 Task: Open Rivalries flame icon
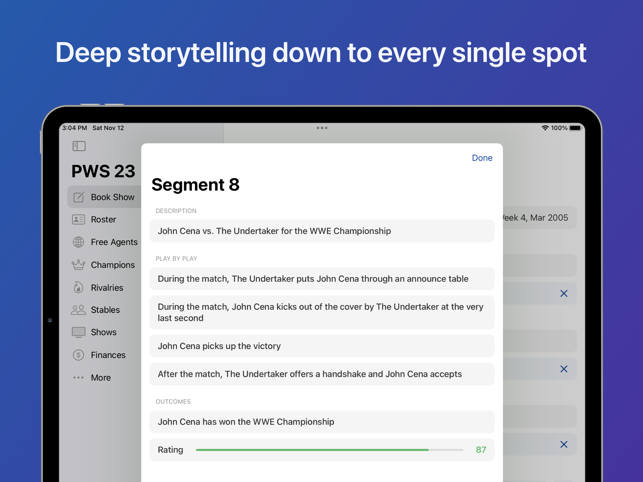[x=78, y=287]
